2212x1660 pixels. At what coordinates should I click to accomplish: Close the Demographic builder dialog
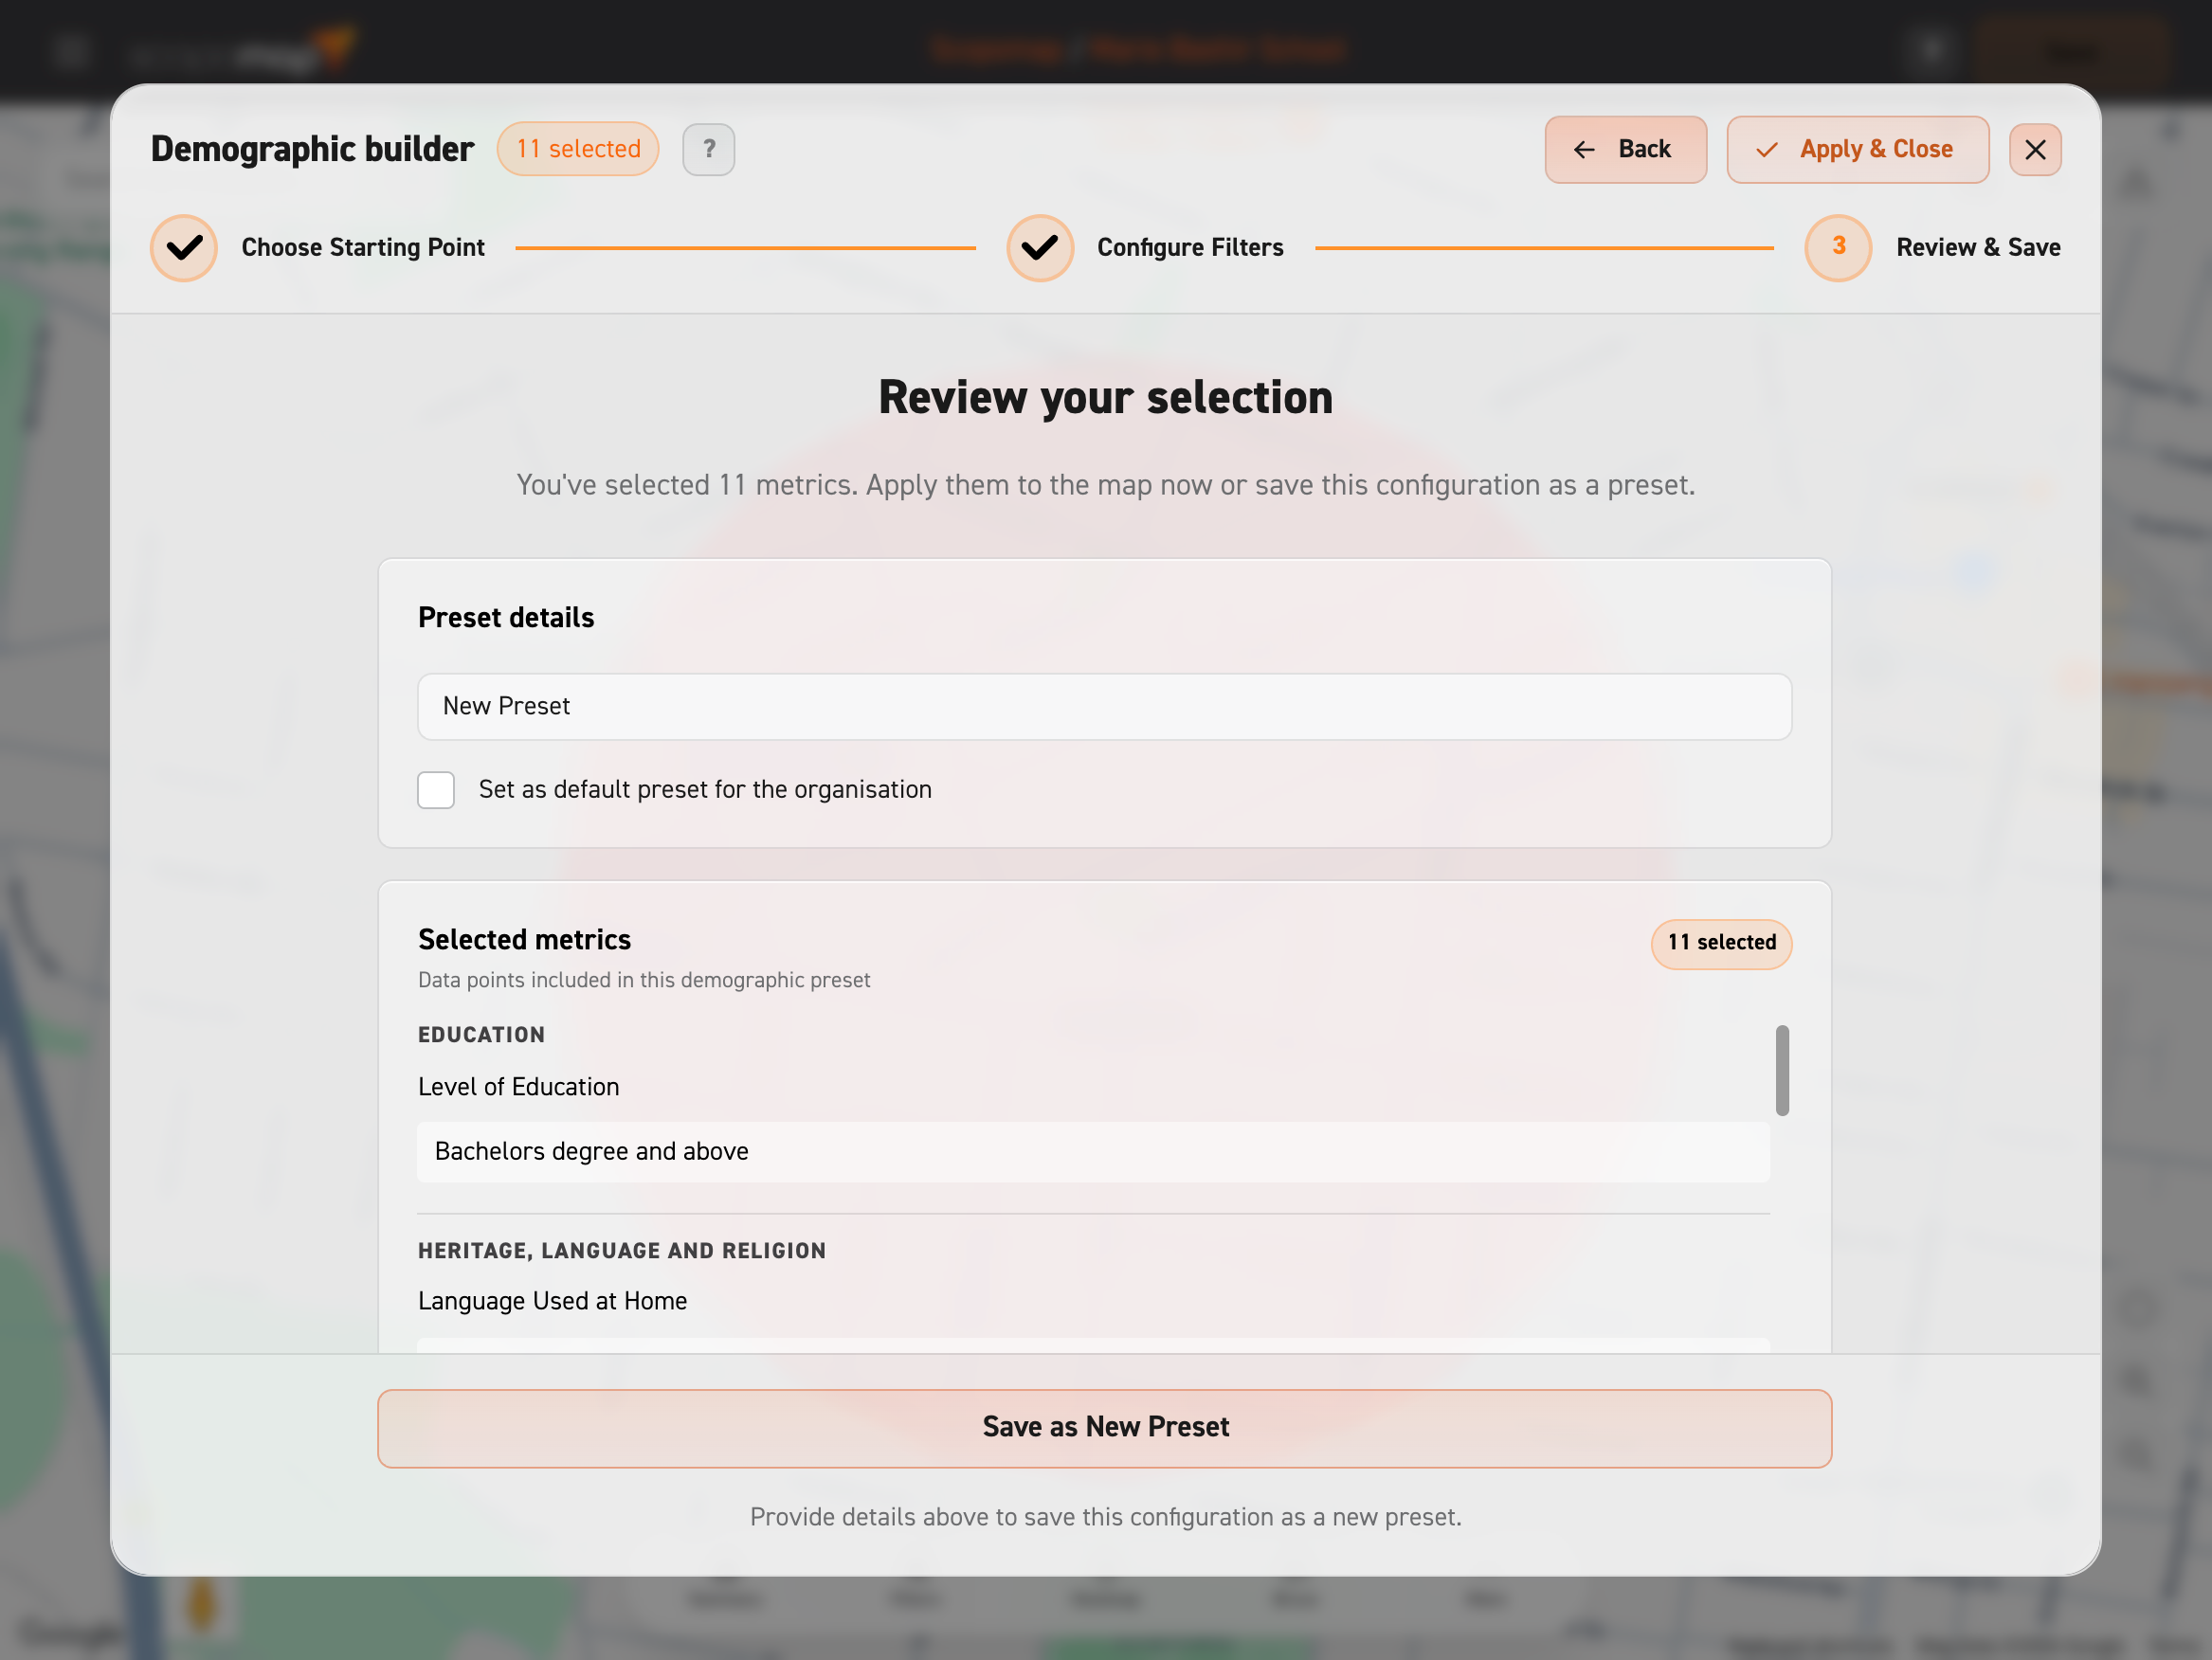click(x=2035, y=149)
